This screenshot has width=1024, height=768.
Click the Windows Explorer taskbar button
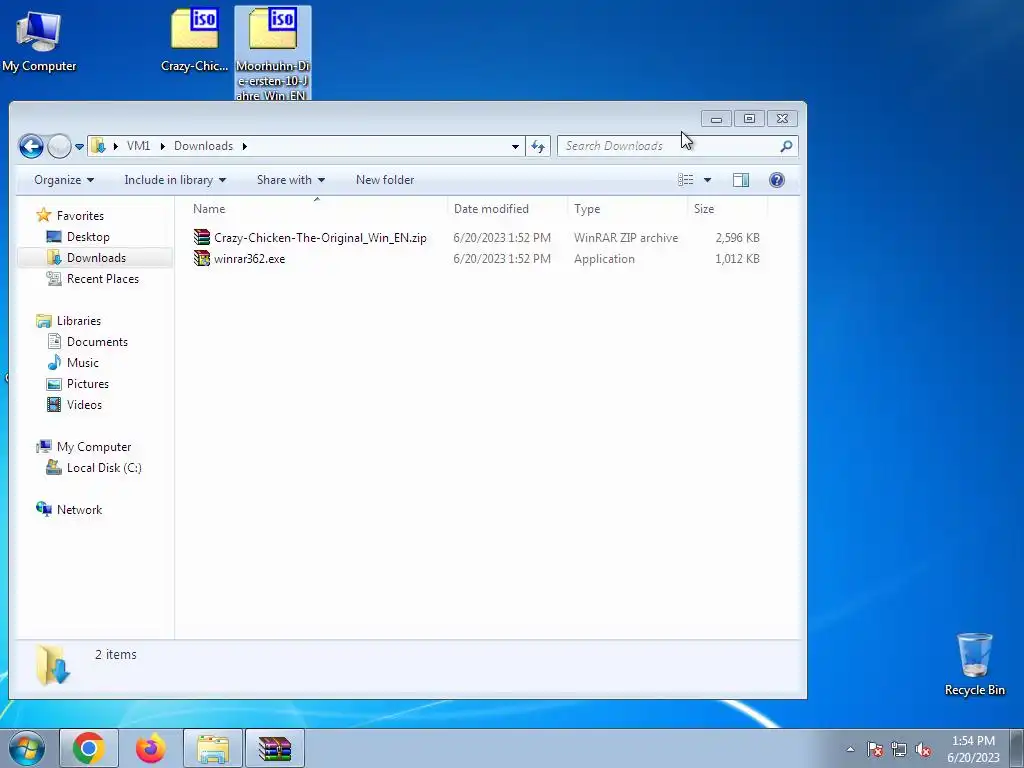[213, 748]
